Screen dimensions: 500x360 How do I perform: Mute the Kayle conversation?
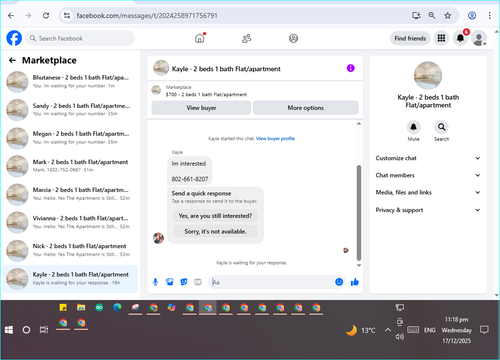413,127
